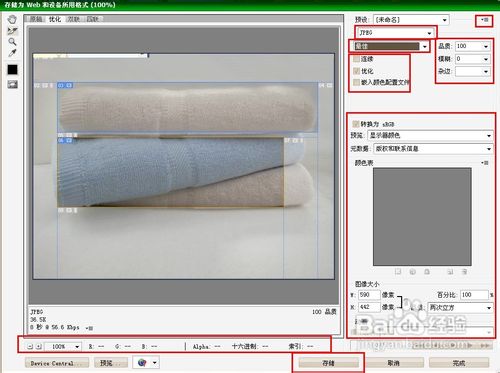Image resolution: width=500 pixels, height=373 pixels.
Task: Open the 模糊 blur value dropdown
Action: (x=473, y=59)
